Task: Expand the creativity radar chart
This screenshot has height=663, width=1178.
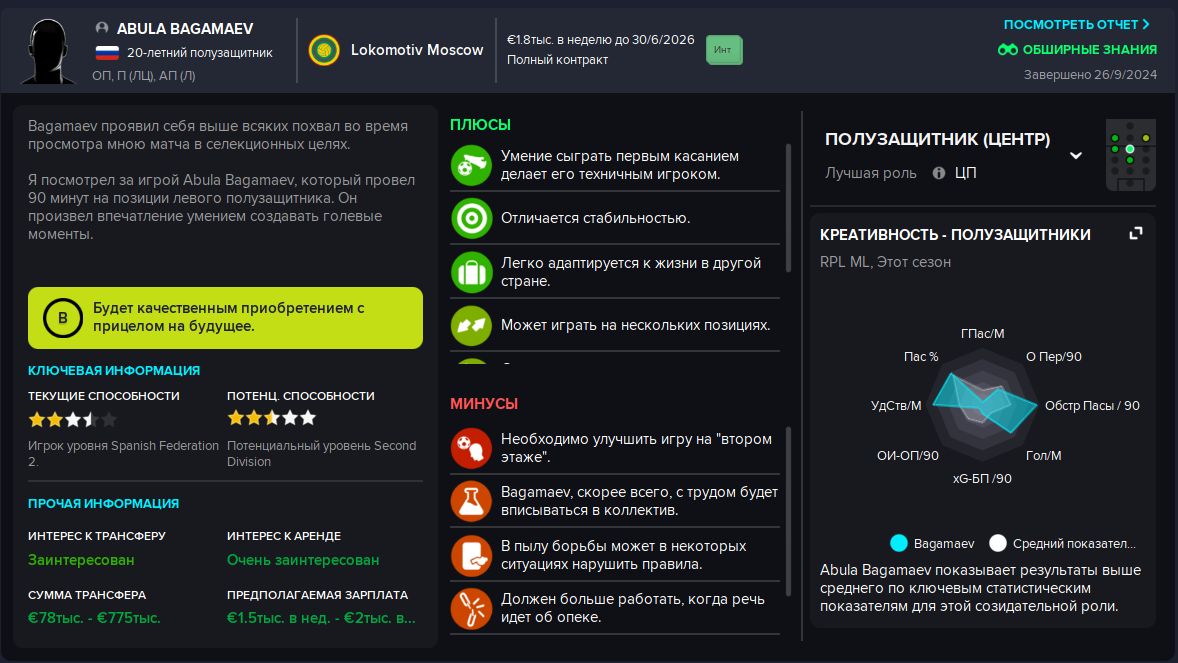Action: coord(1135,233)
